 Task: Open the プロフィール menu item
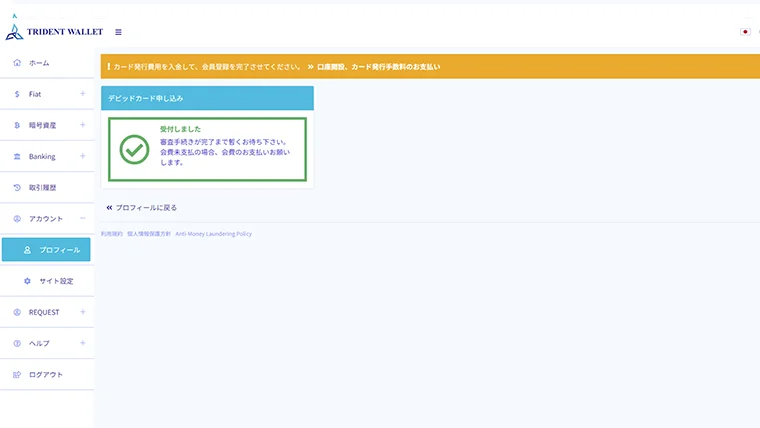pyautogui.click(x=59, y=250)
